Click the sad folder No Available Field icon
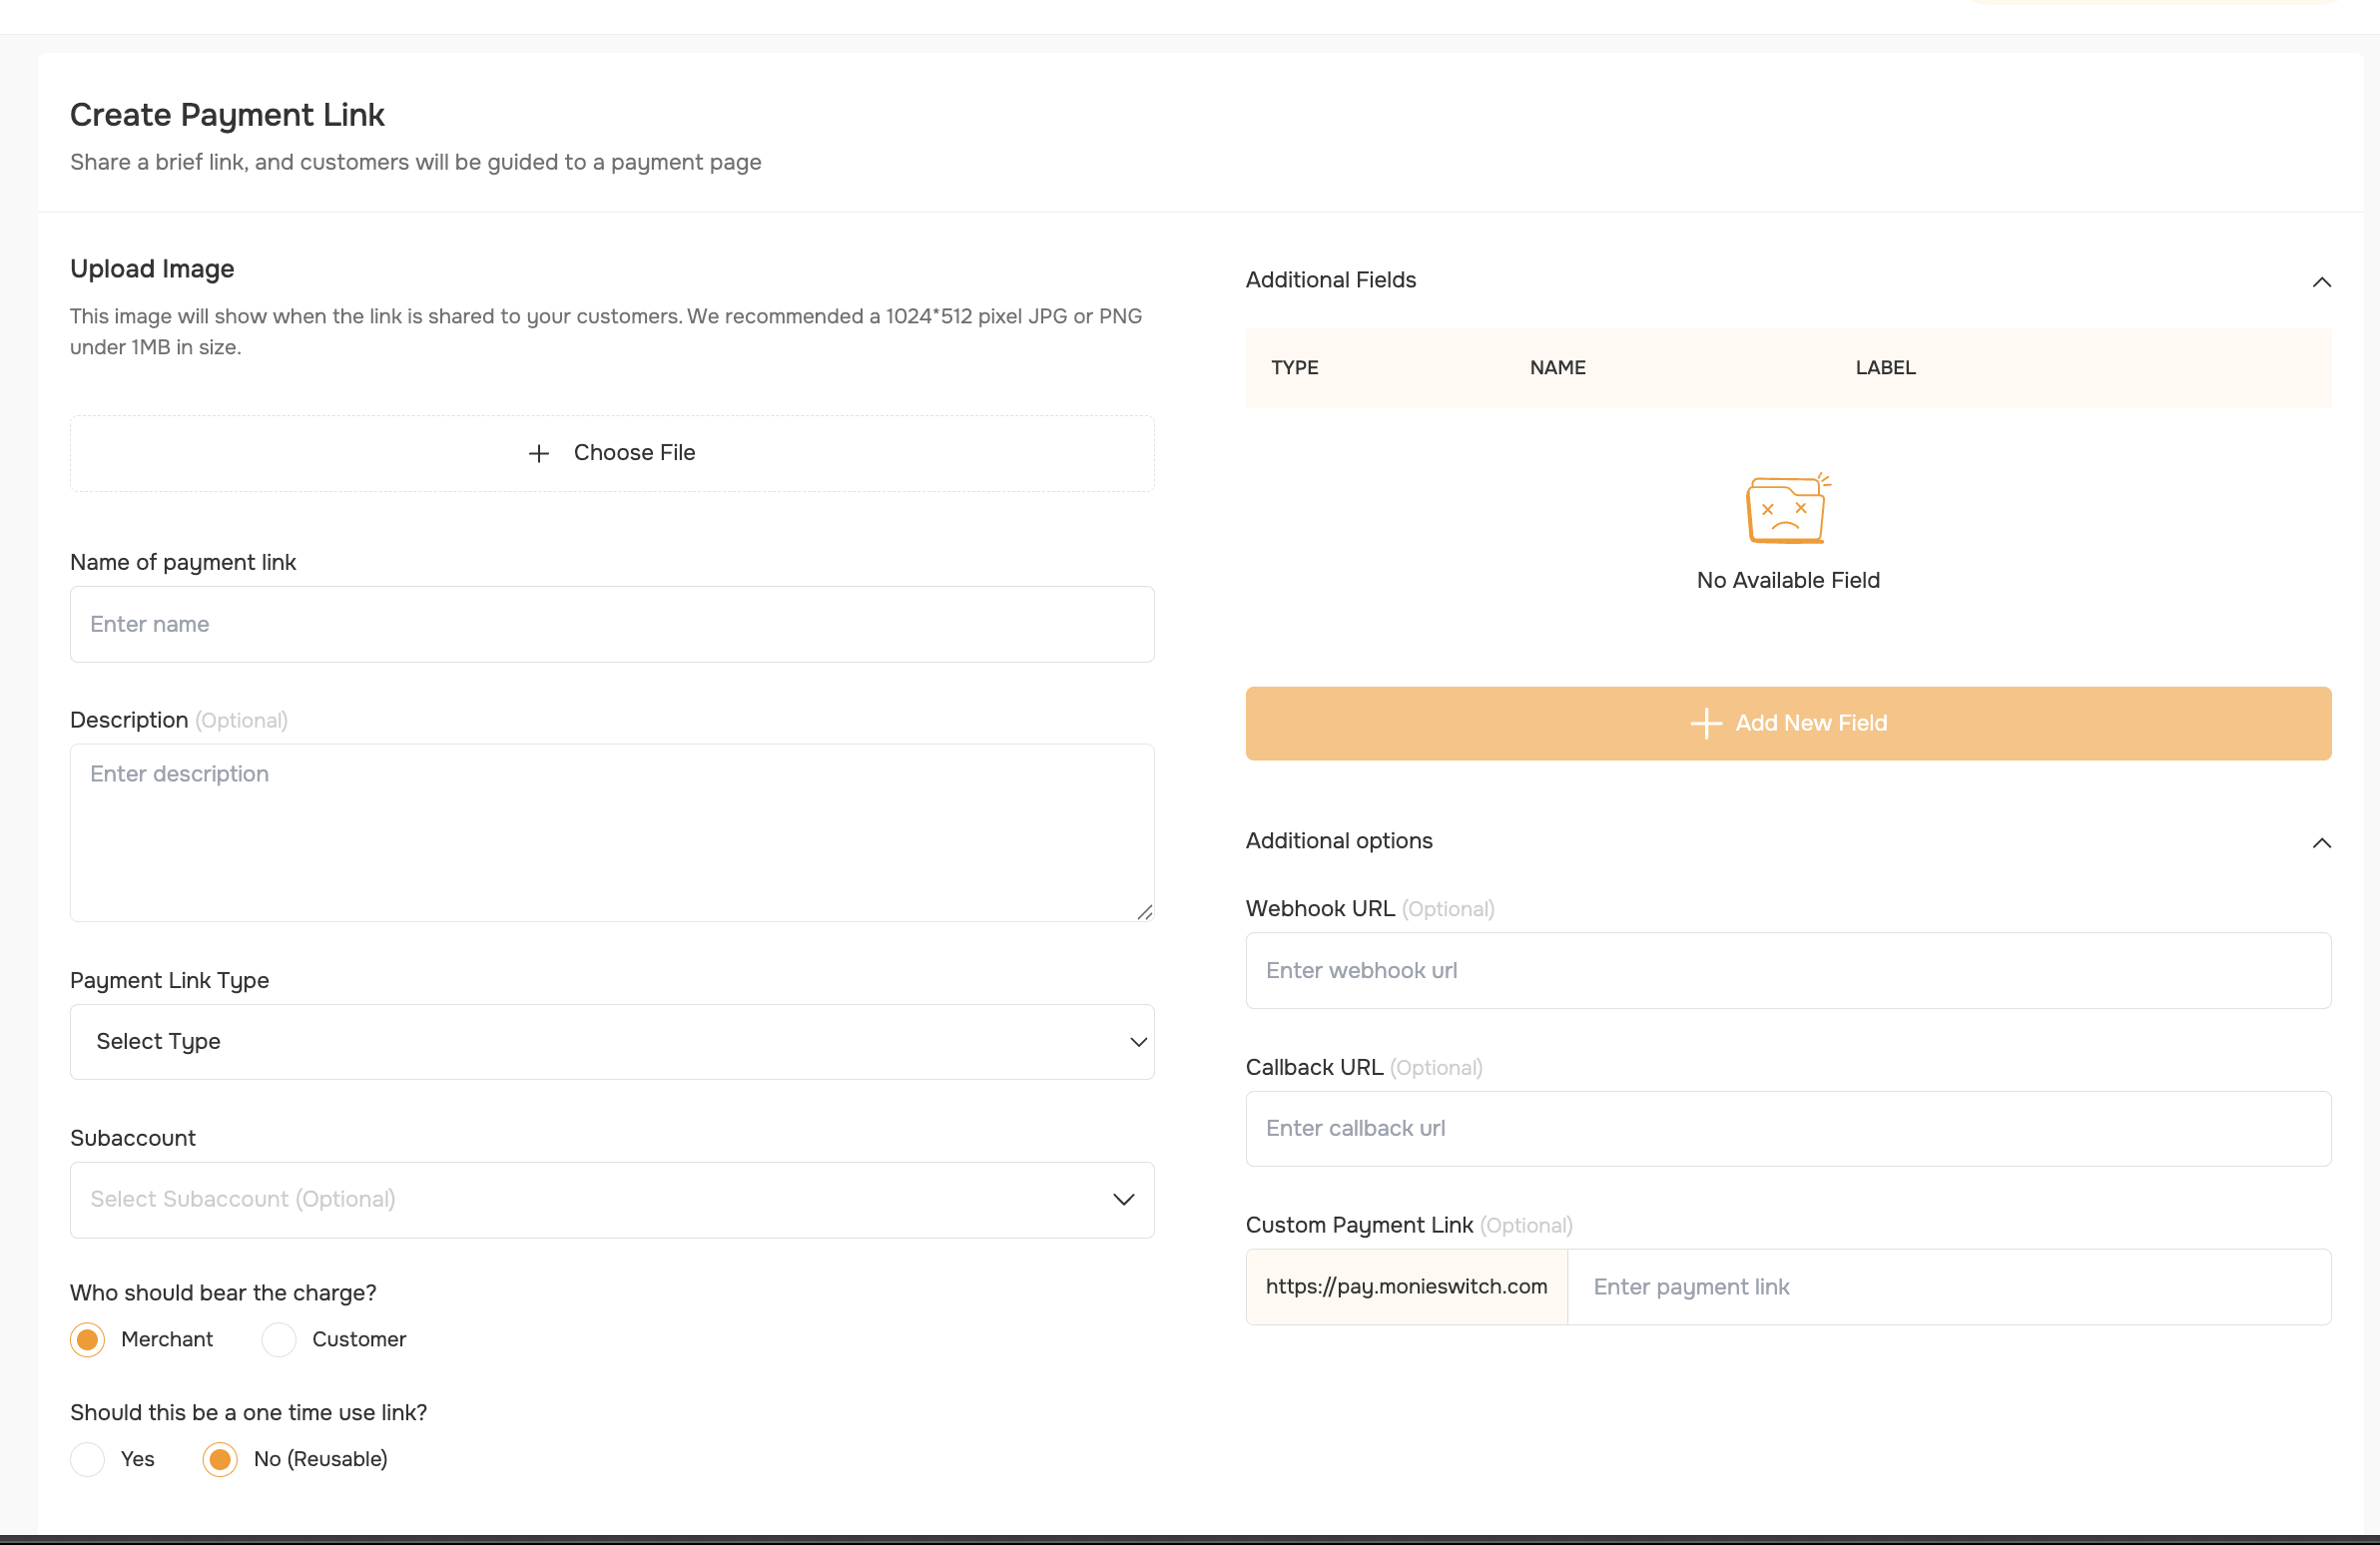The width and height of the screenshot is (2380, 1545). [1788, 508]
